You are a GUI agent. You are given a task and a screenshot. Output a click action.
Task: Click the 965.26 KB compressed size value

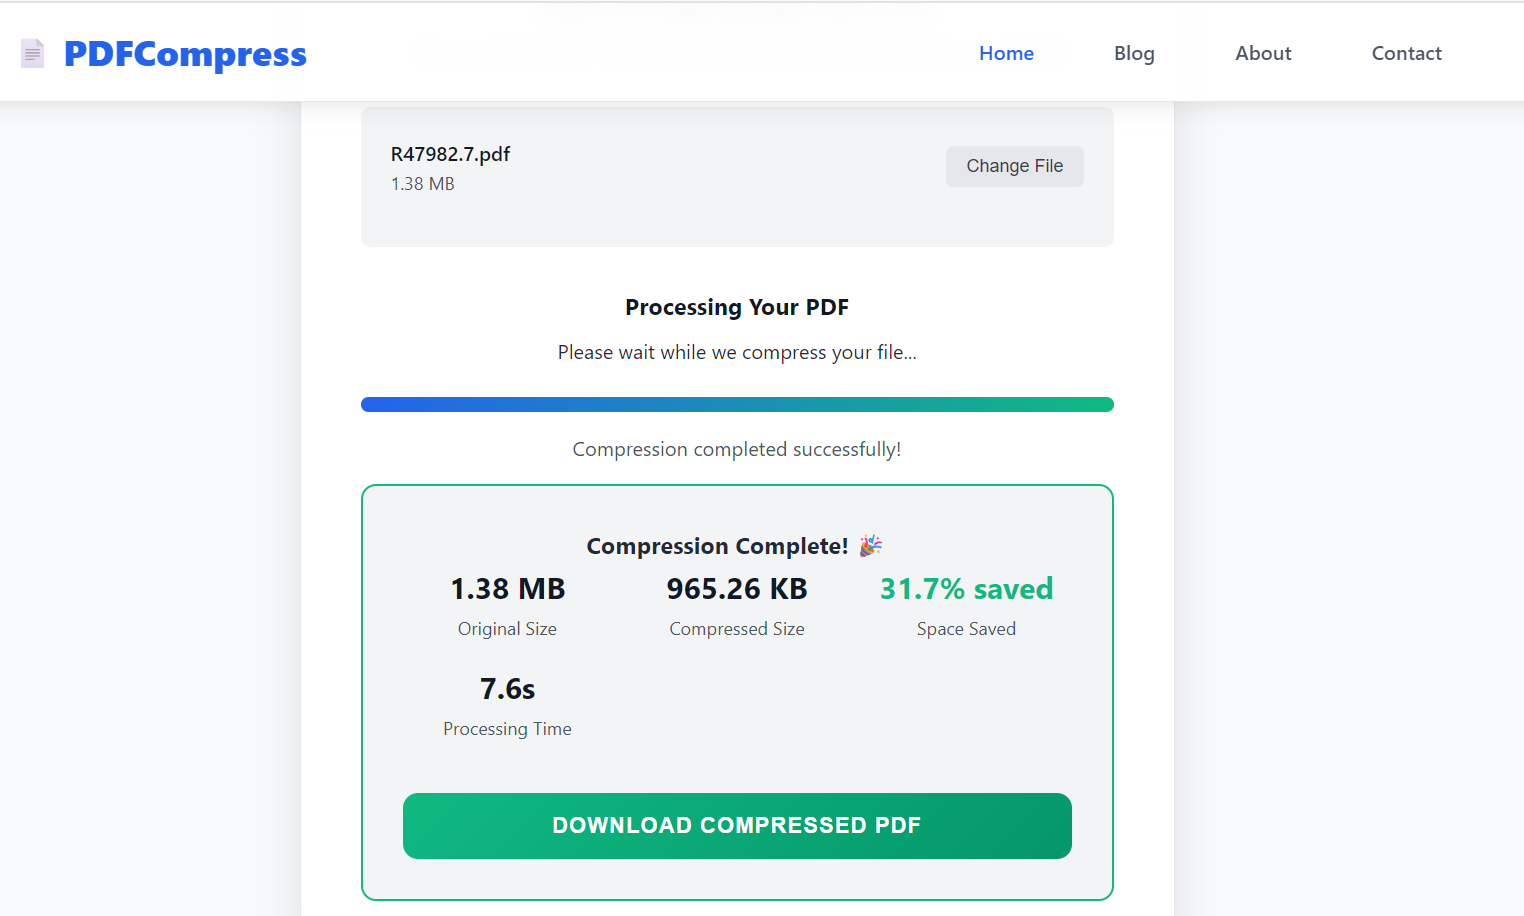[x=737, y=589]
